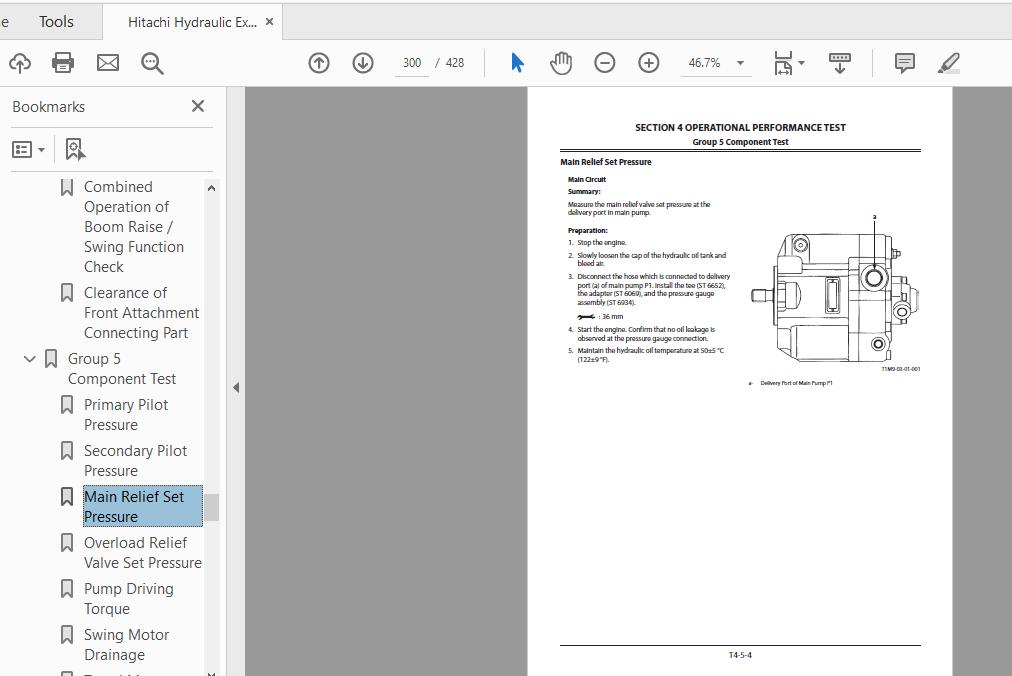This screenshot has width=1012, height=676.
Task: Choose the arrow selection tool
Action: click(517, 63)
